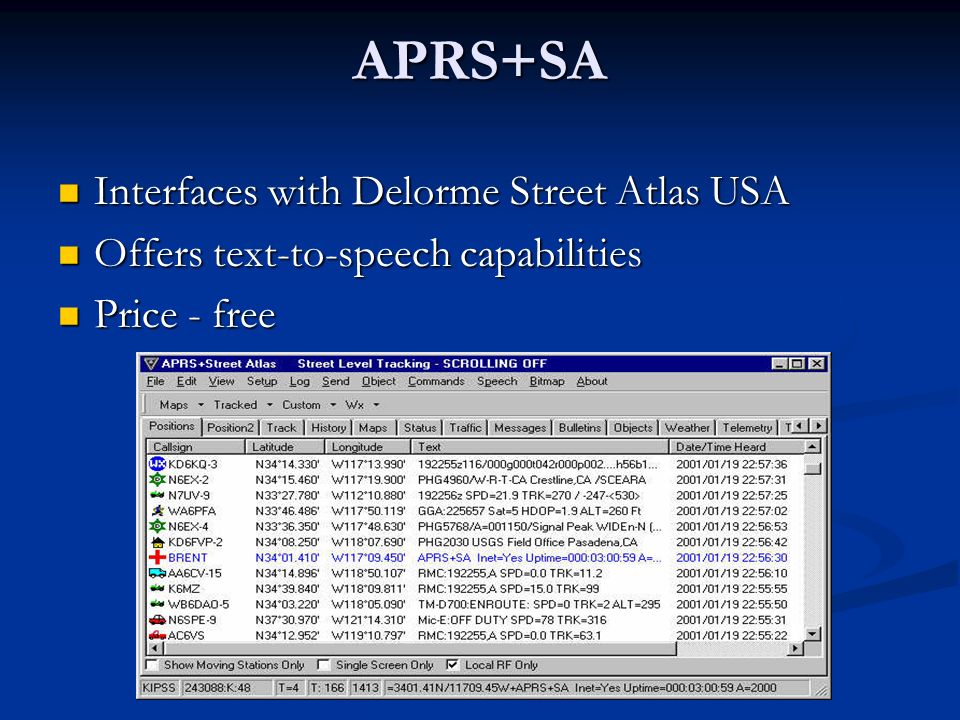Image resolution: width=960 pixels, height=720 pixels.
Task: Click the APRS+Street Atlas title bar app icon
Action: point(151,364)
